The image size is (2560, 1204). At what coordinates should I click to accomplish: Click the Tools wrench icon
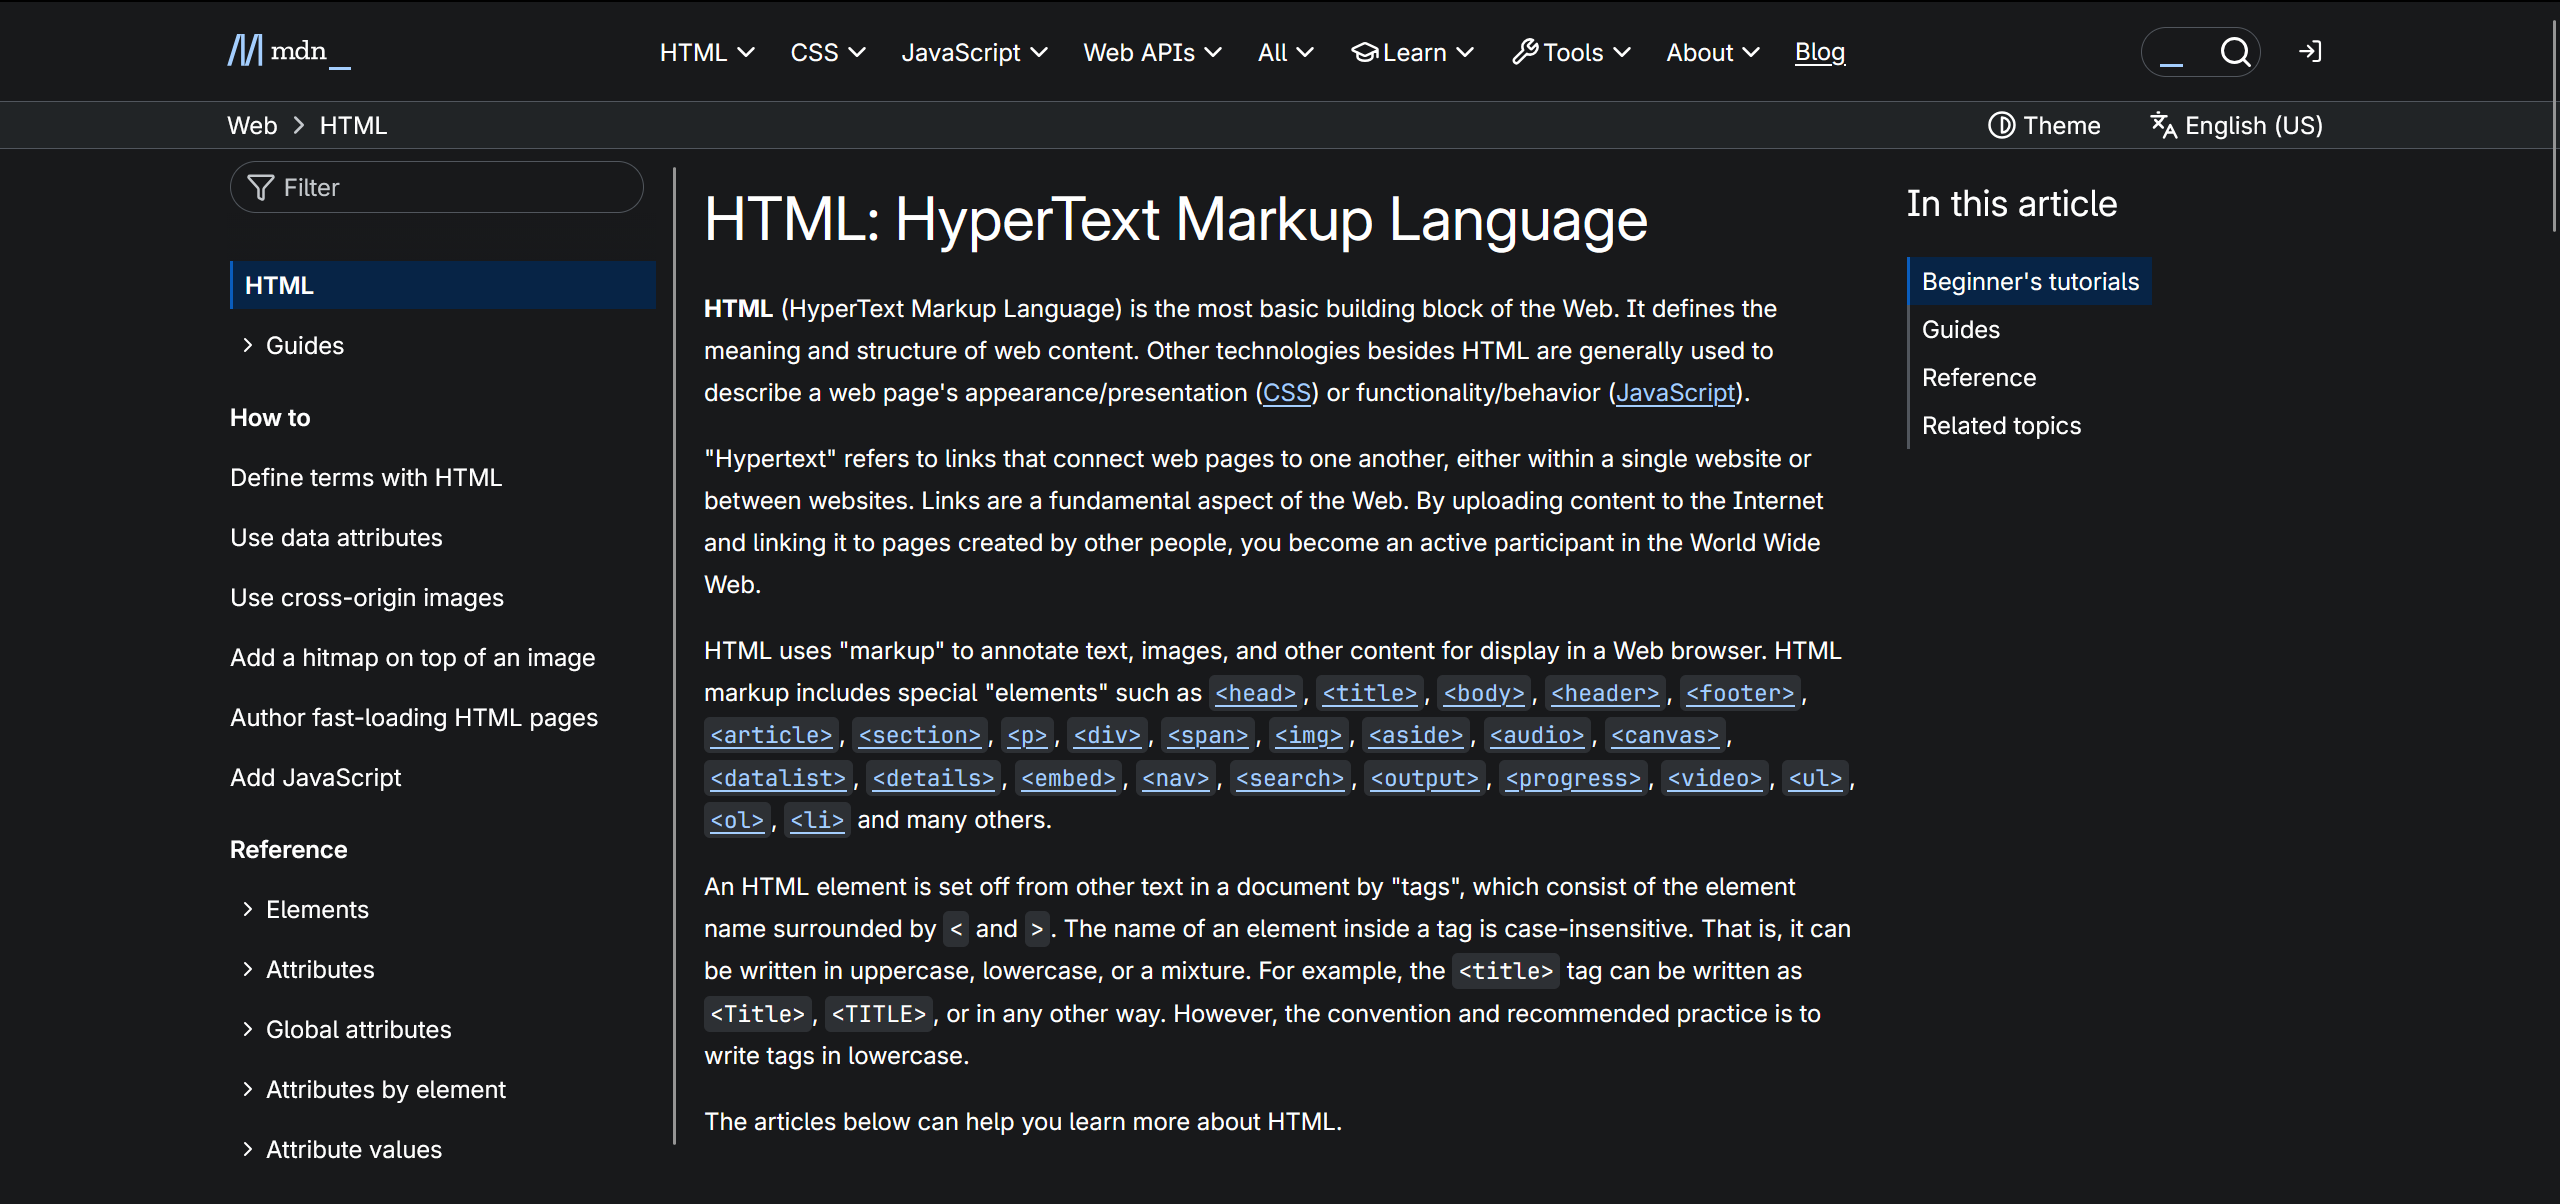(x=1524, y=51)
